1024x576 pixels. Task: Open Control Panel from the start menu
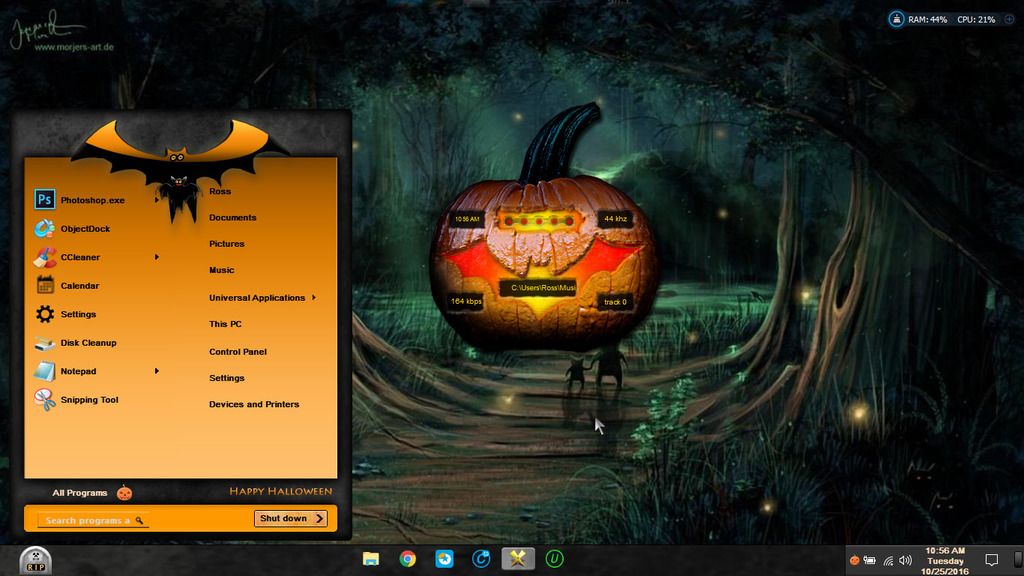point(237,352)
